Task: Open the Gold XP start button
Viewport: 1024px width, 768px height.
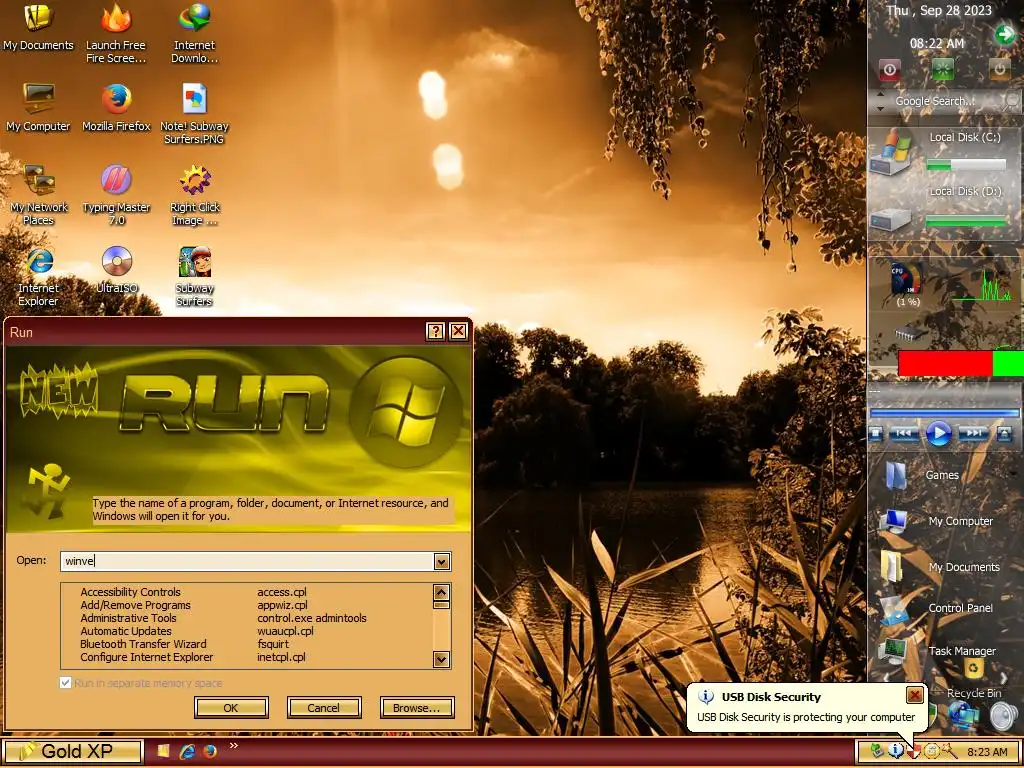Action: 72,752
